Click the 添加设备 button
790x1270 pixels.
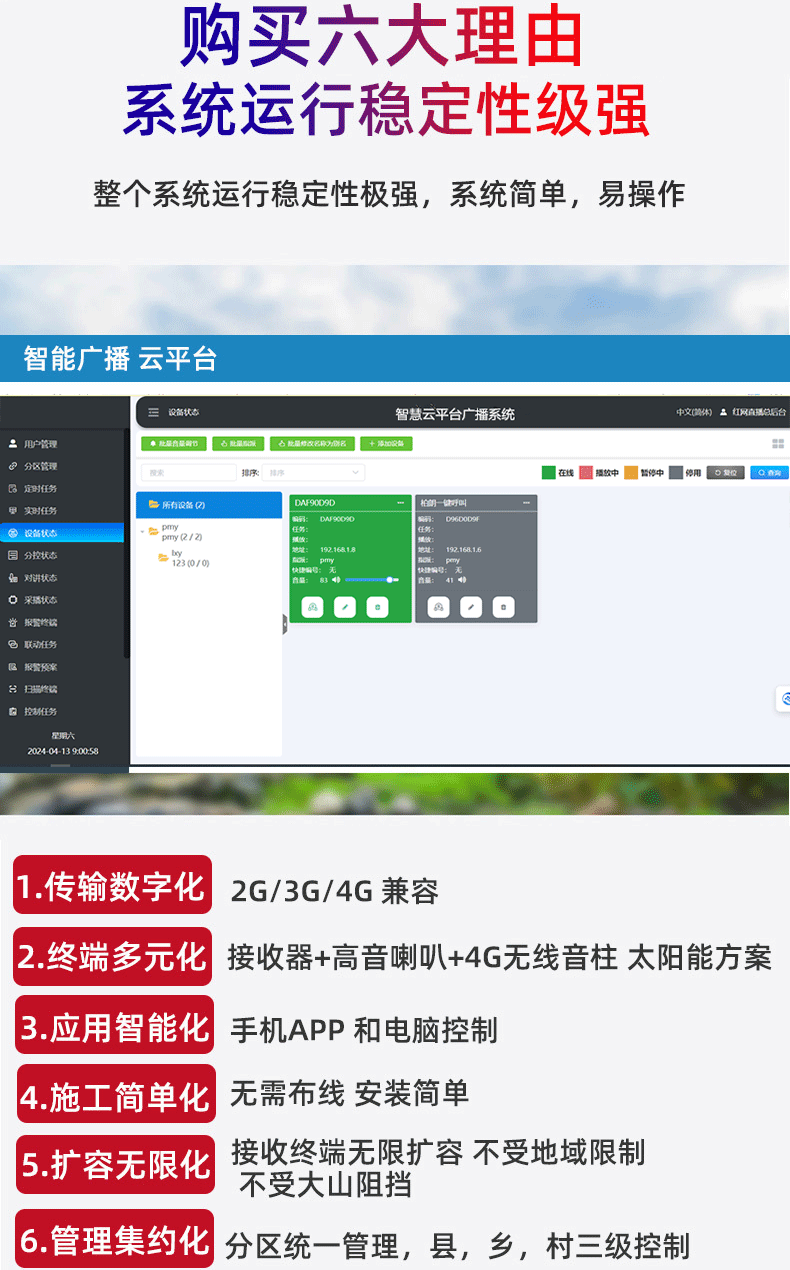pyautogui.click(x=386, y=444)
